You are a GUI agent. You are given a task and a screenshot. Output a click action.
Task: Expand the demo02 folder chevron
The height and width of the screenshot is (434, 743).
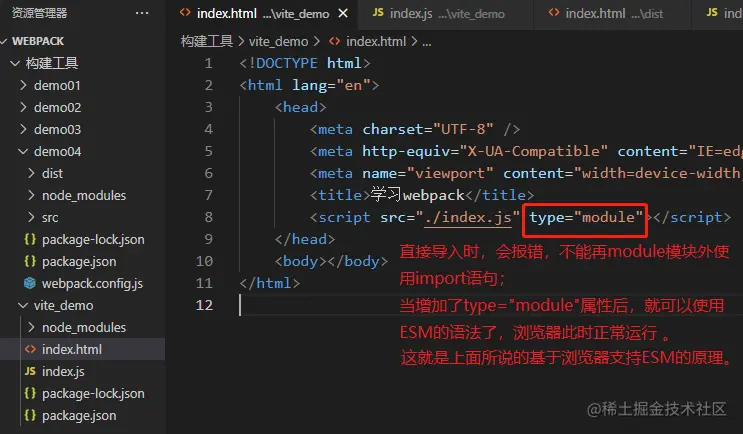click(x=23, y=107)
